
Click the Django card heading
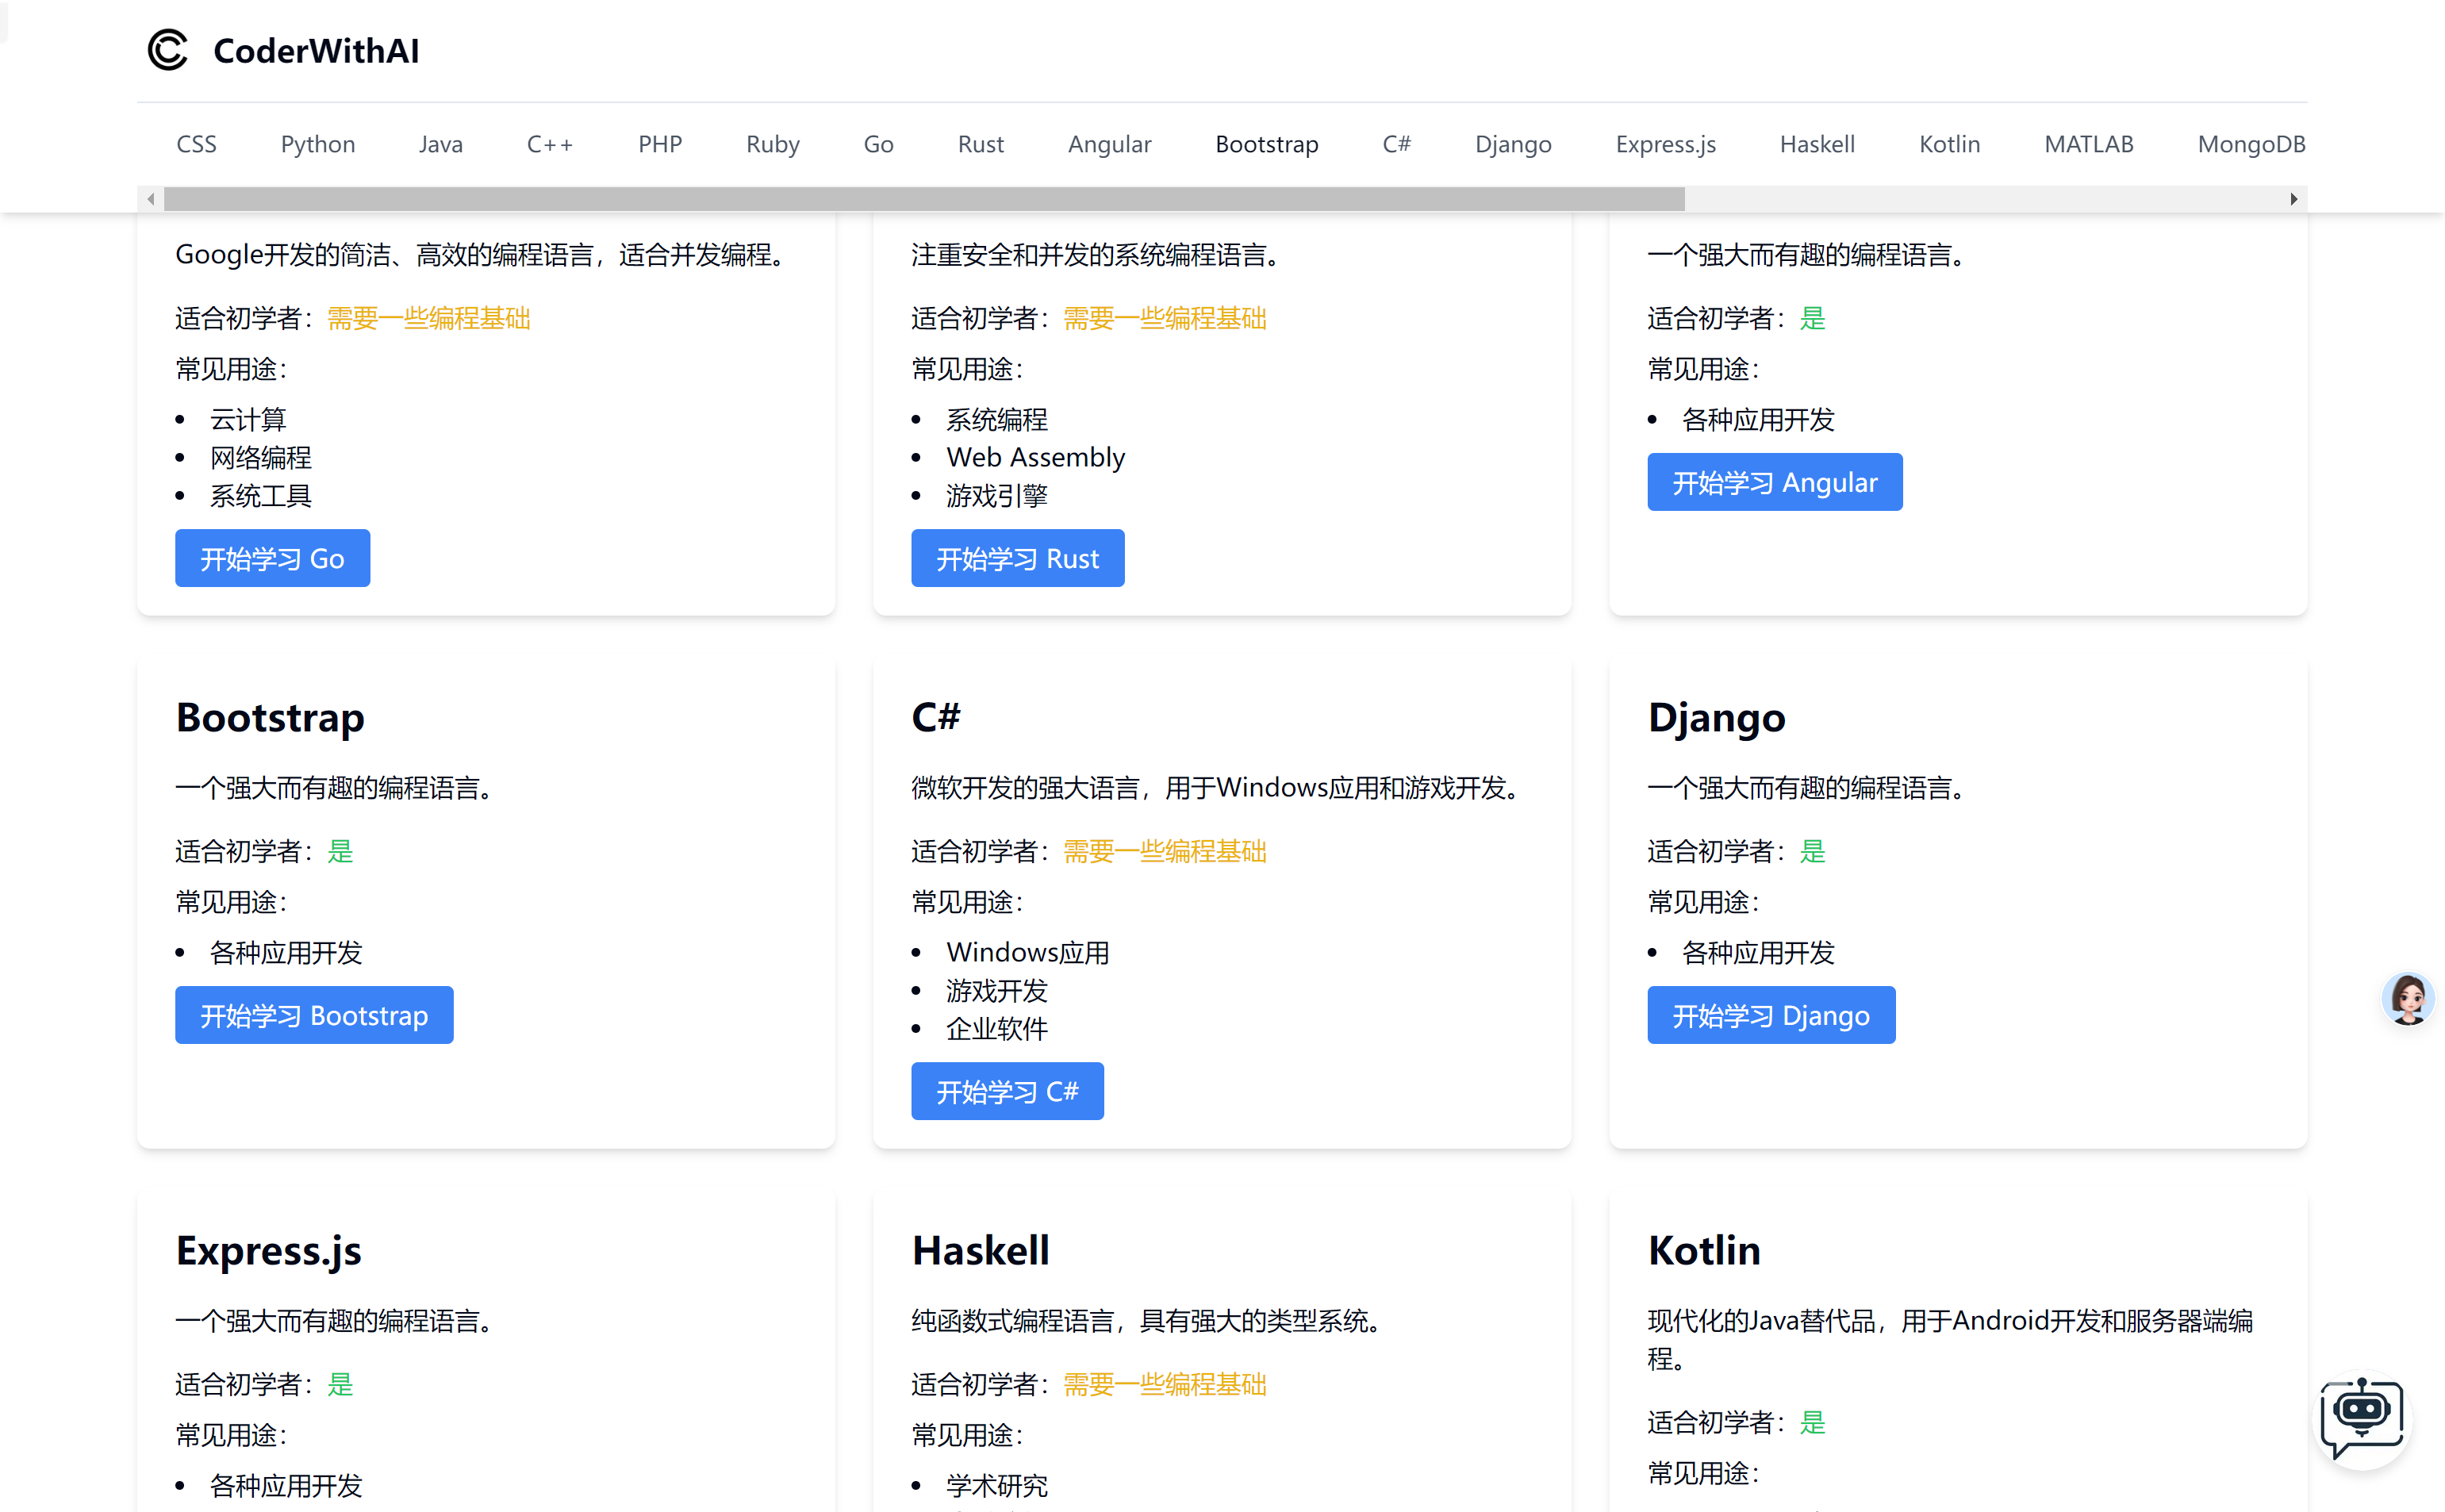pyautogui.click(x=1716, y=718)
